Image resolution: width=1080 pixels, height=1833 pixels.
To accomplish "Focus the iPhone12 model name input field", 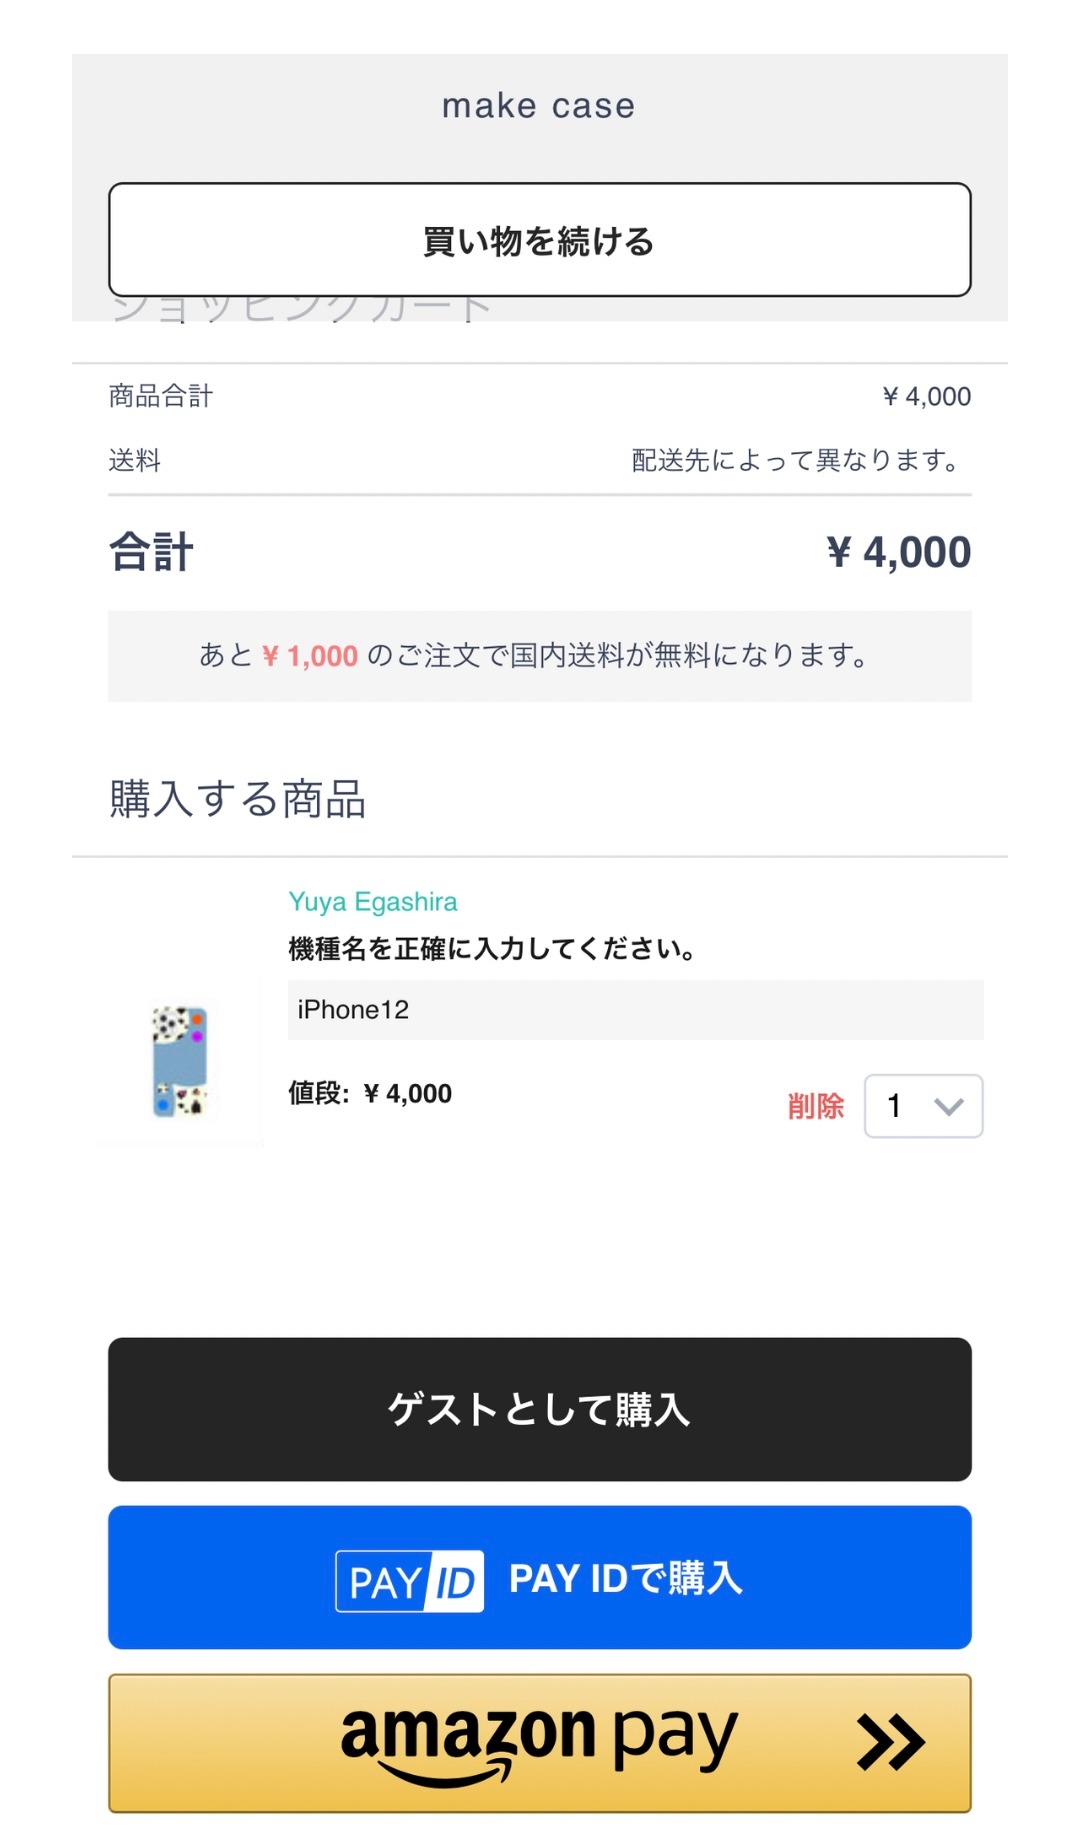I will pos(636,1010).
